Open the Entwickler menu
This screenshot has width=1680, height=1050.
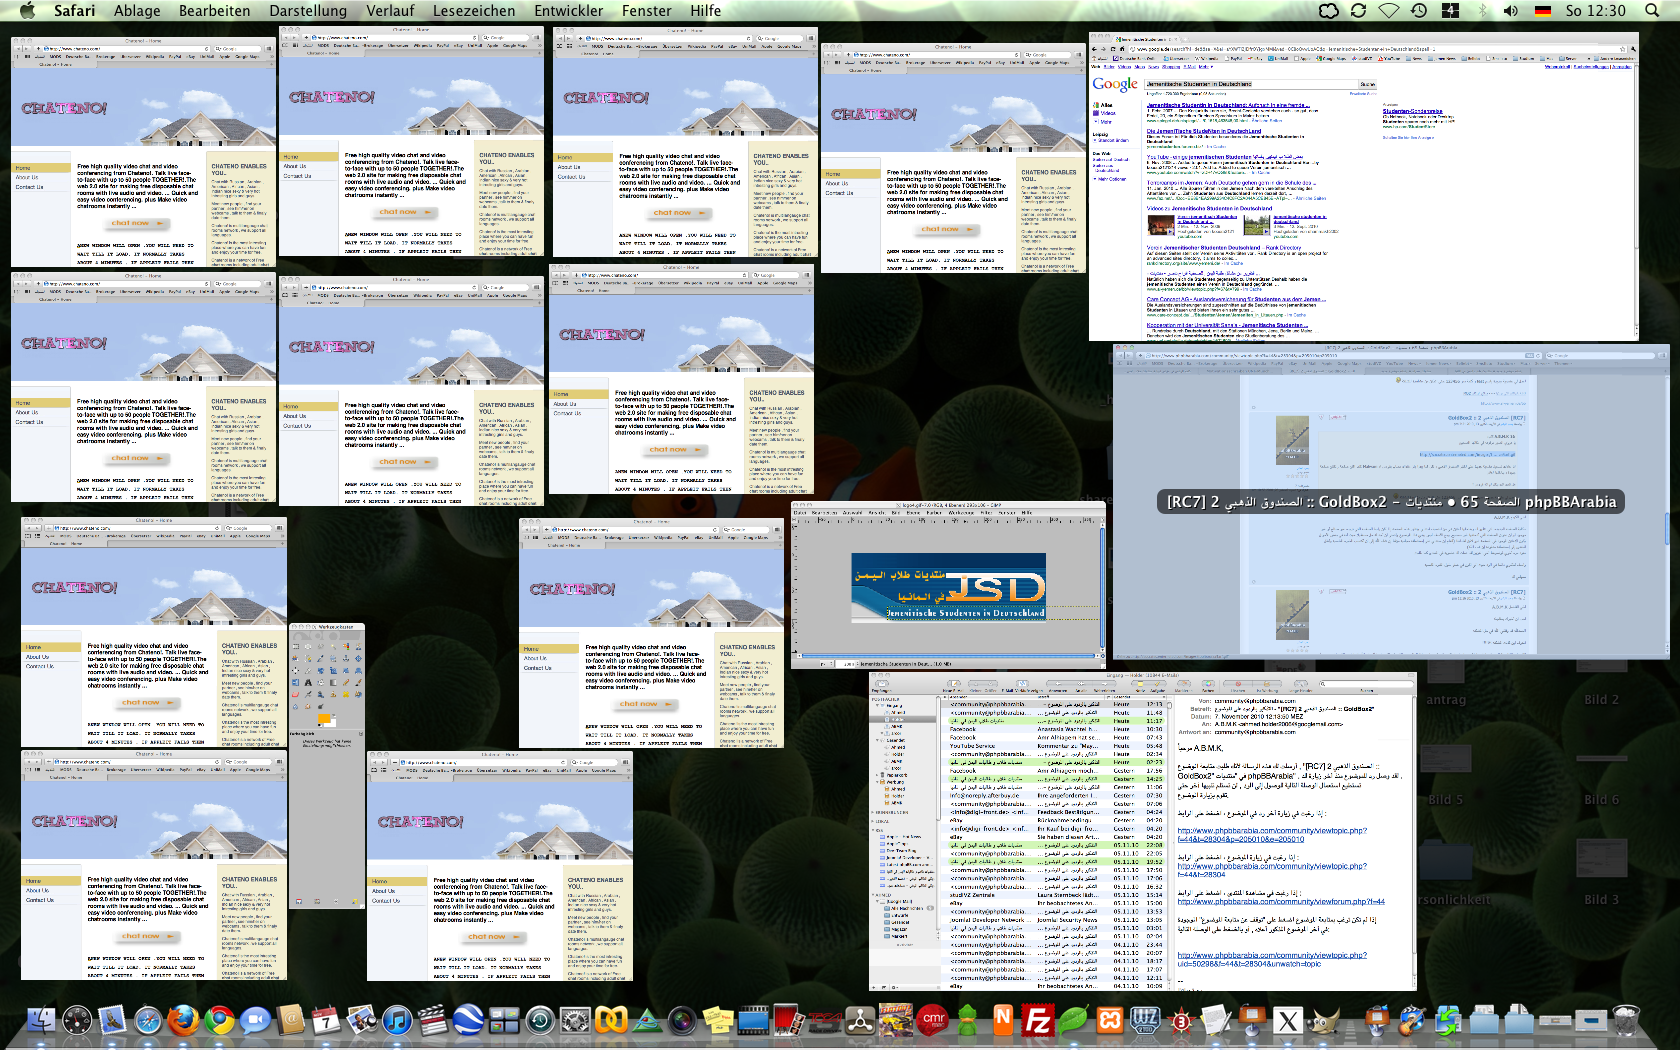(x=568, y=10)
